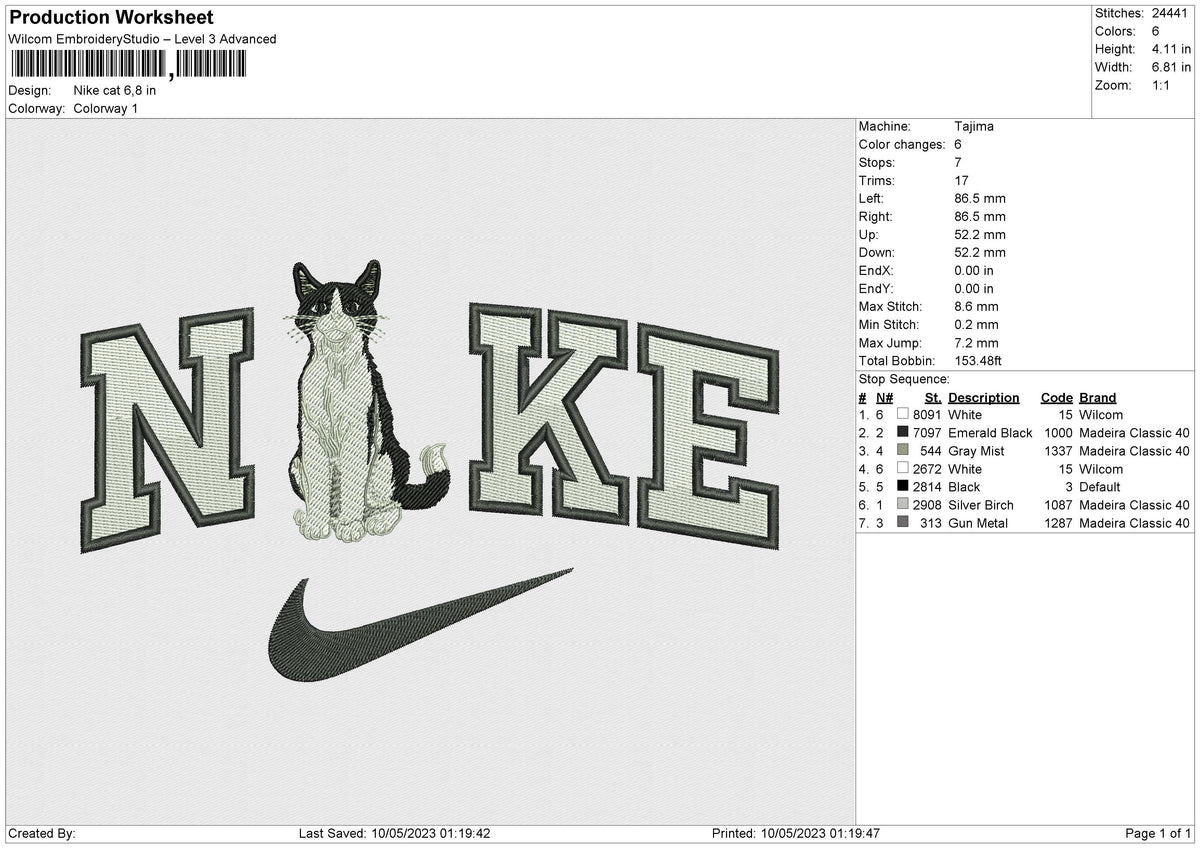Select the Emerald Black color swatch
Viewport: 1200px width, 848px height.
(903, 432)
